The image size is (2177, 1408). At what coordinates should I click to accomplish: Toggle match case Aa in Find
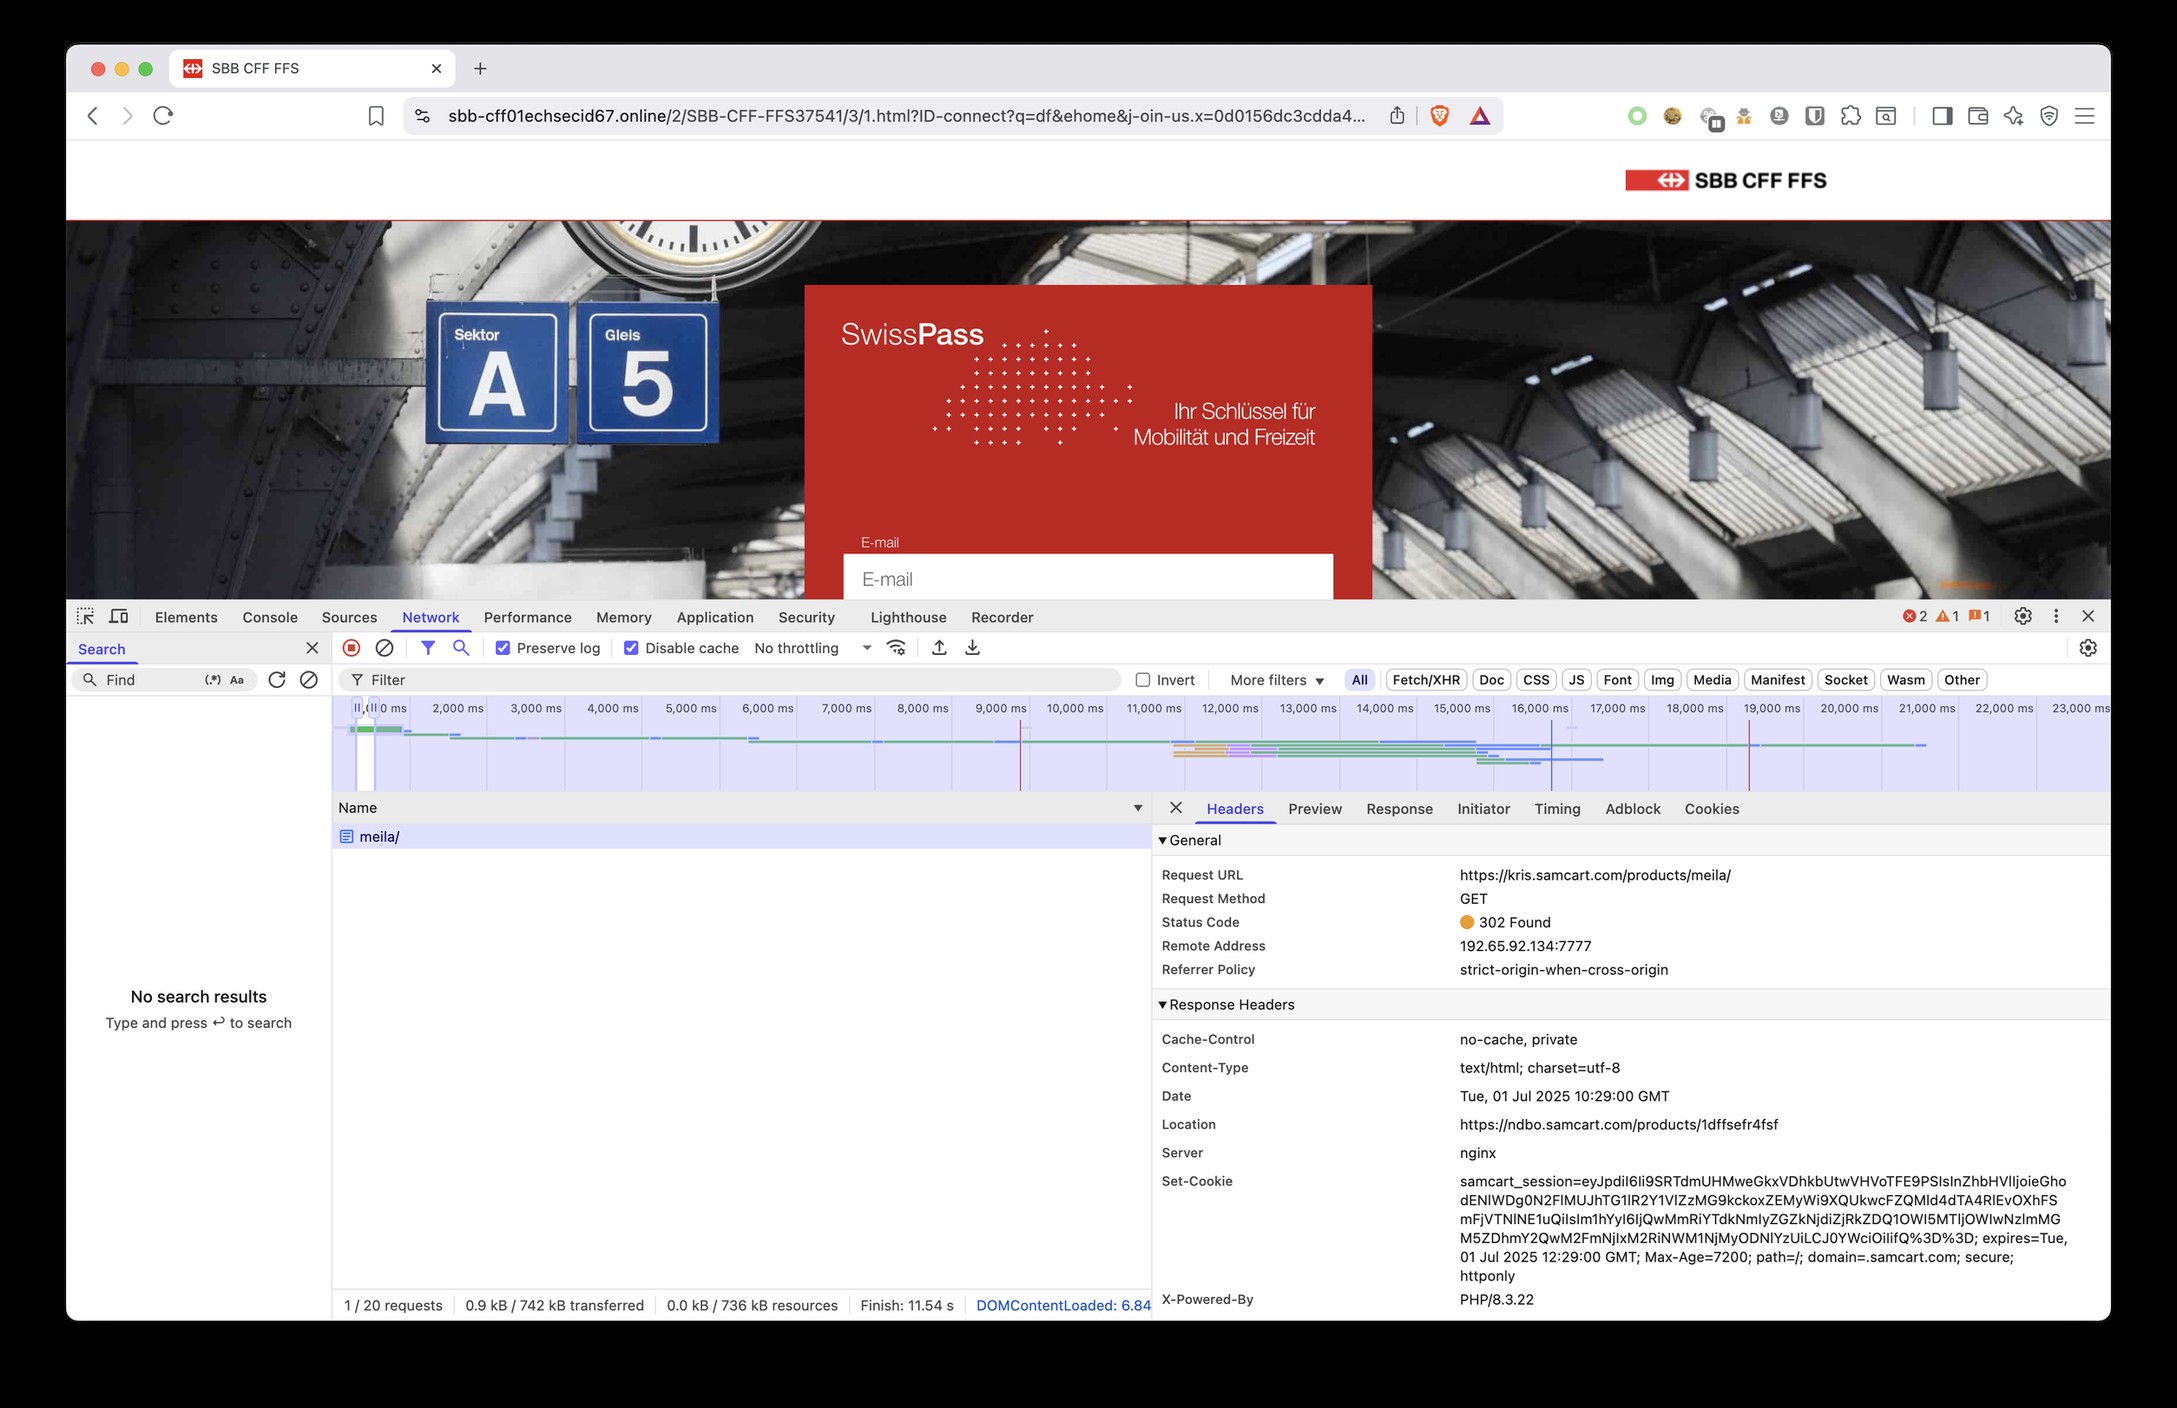(237, 680)
